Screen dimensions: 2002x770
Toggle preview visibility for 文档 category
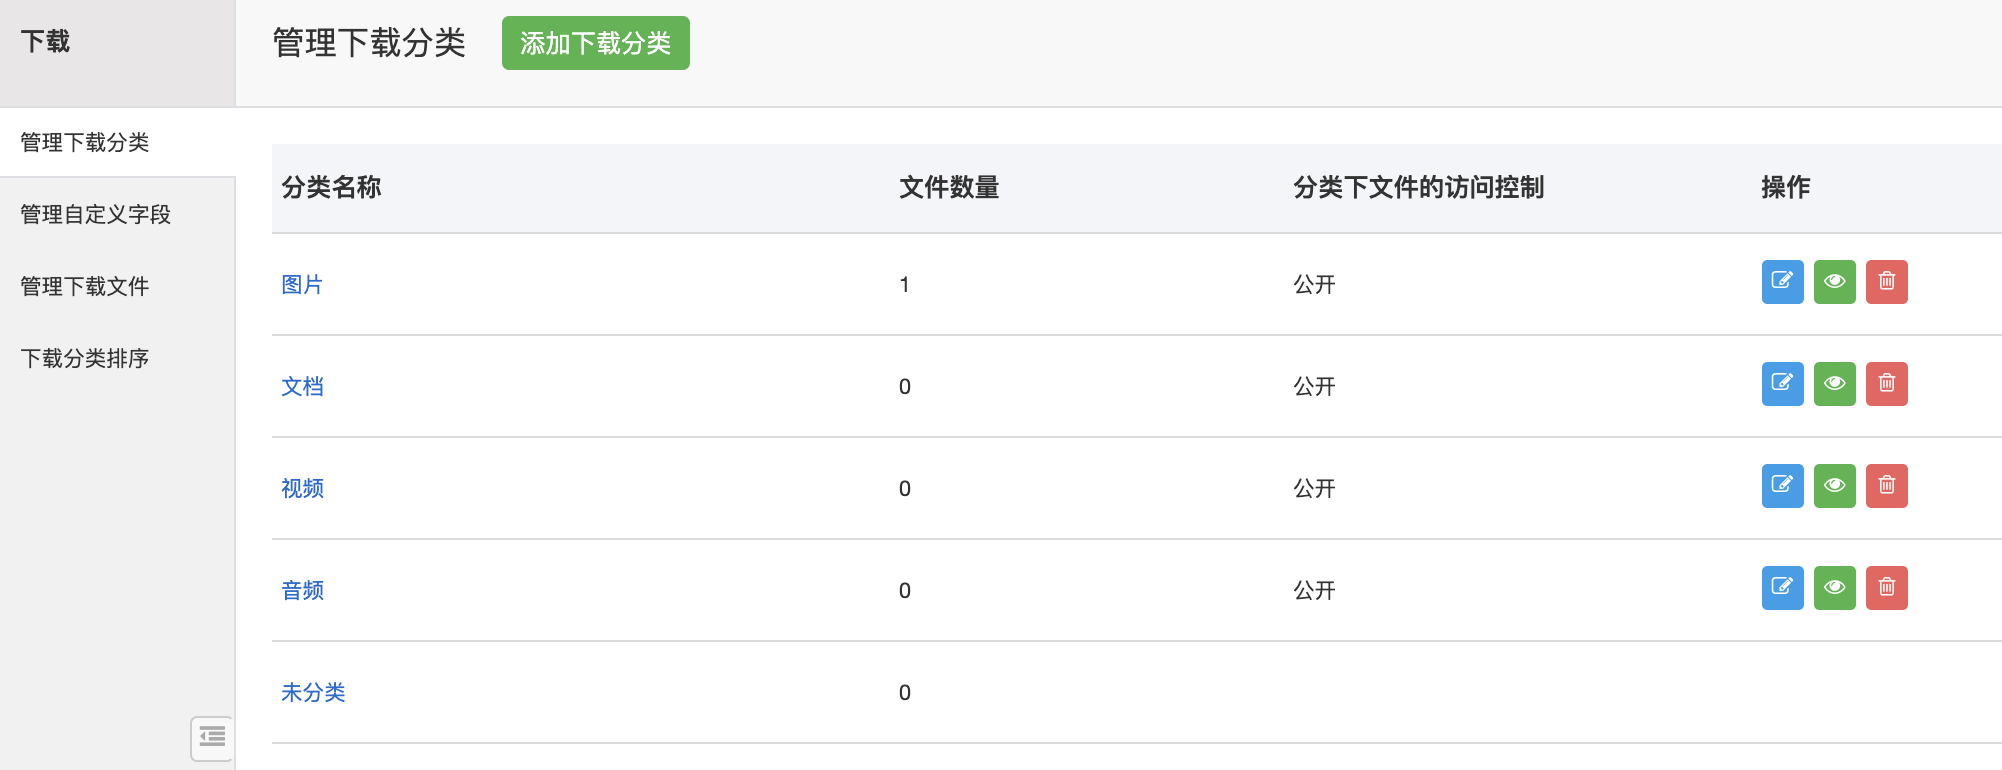click(x=1834, y=384)
